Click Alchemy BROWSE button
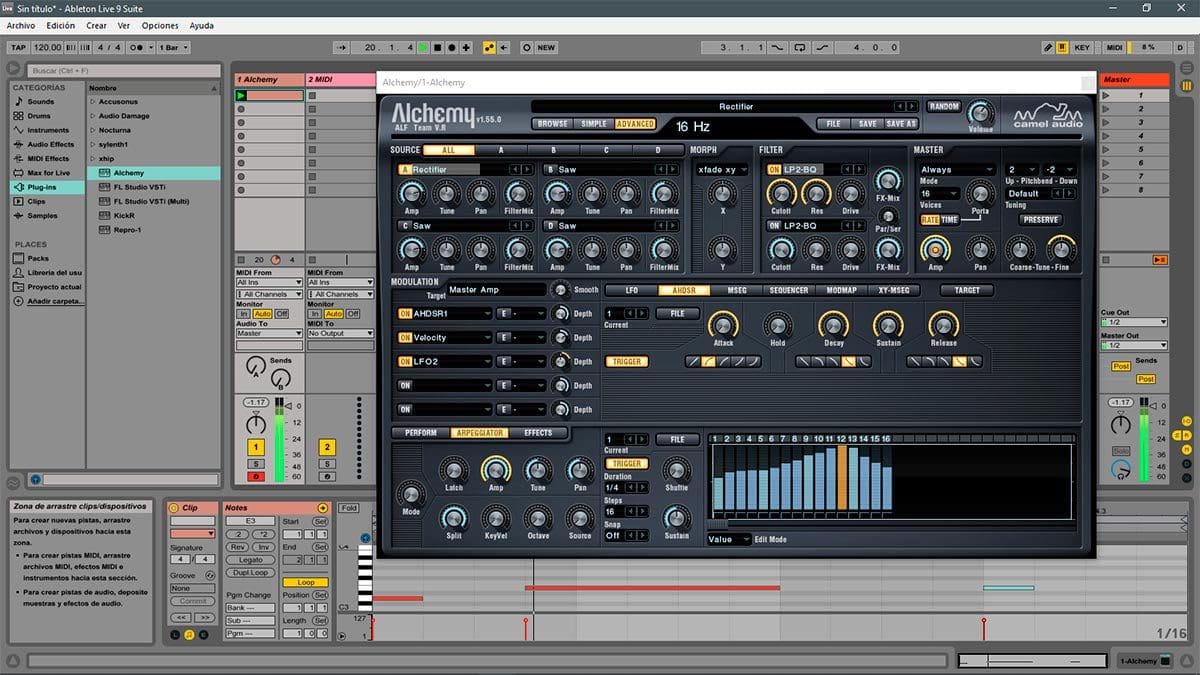 553,124
